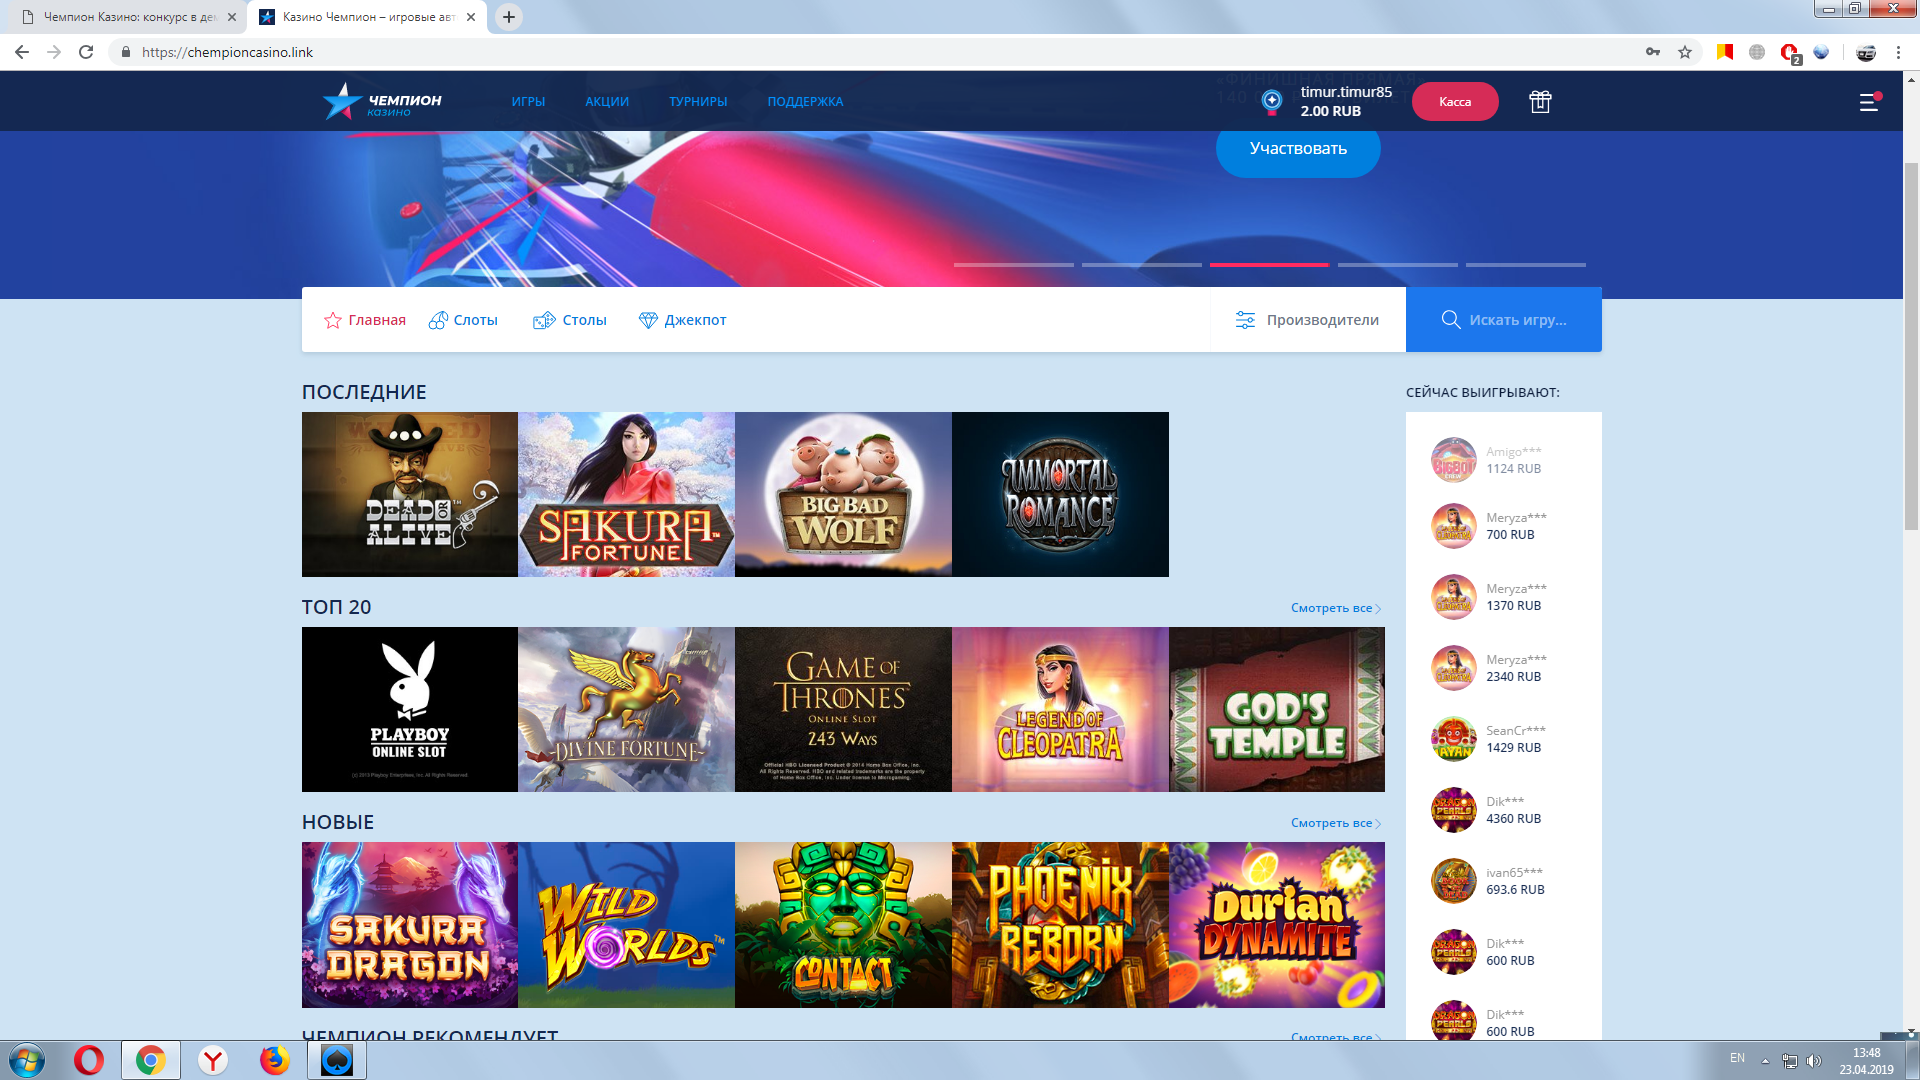Click the red extension icon with badge 2
1920x1080 pixels.
click(x=1790, y=53)
